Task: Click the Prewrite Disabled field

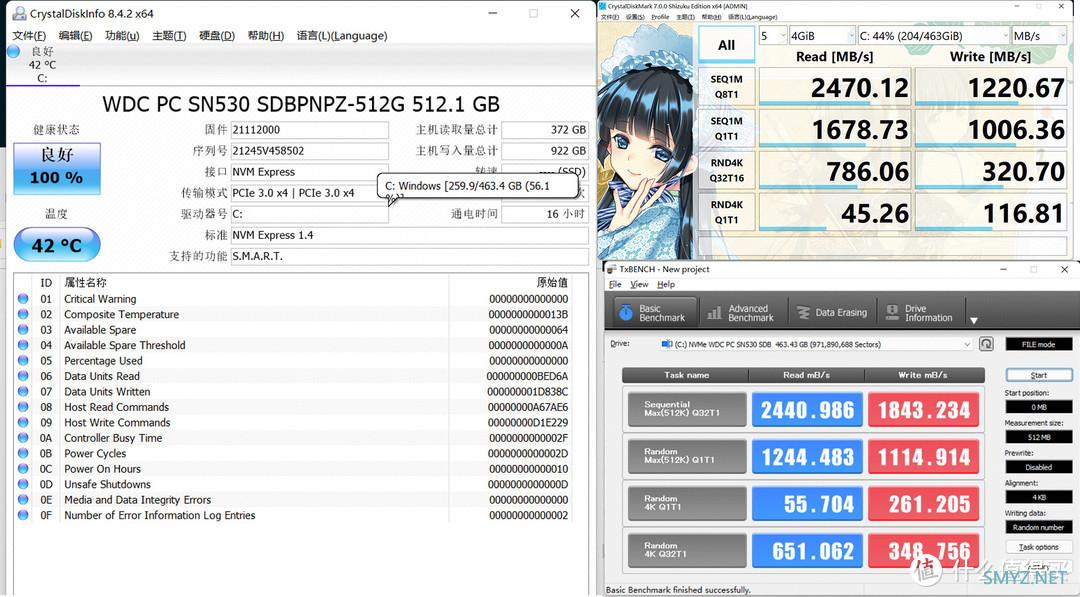Action: coord(1039,467)
